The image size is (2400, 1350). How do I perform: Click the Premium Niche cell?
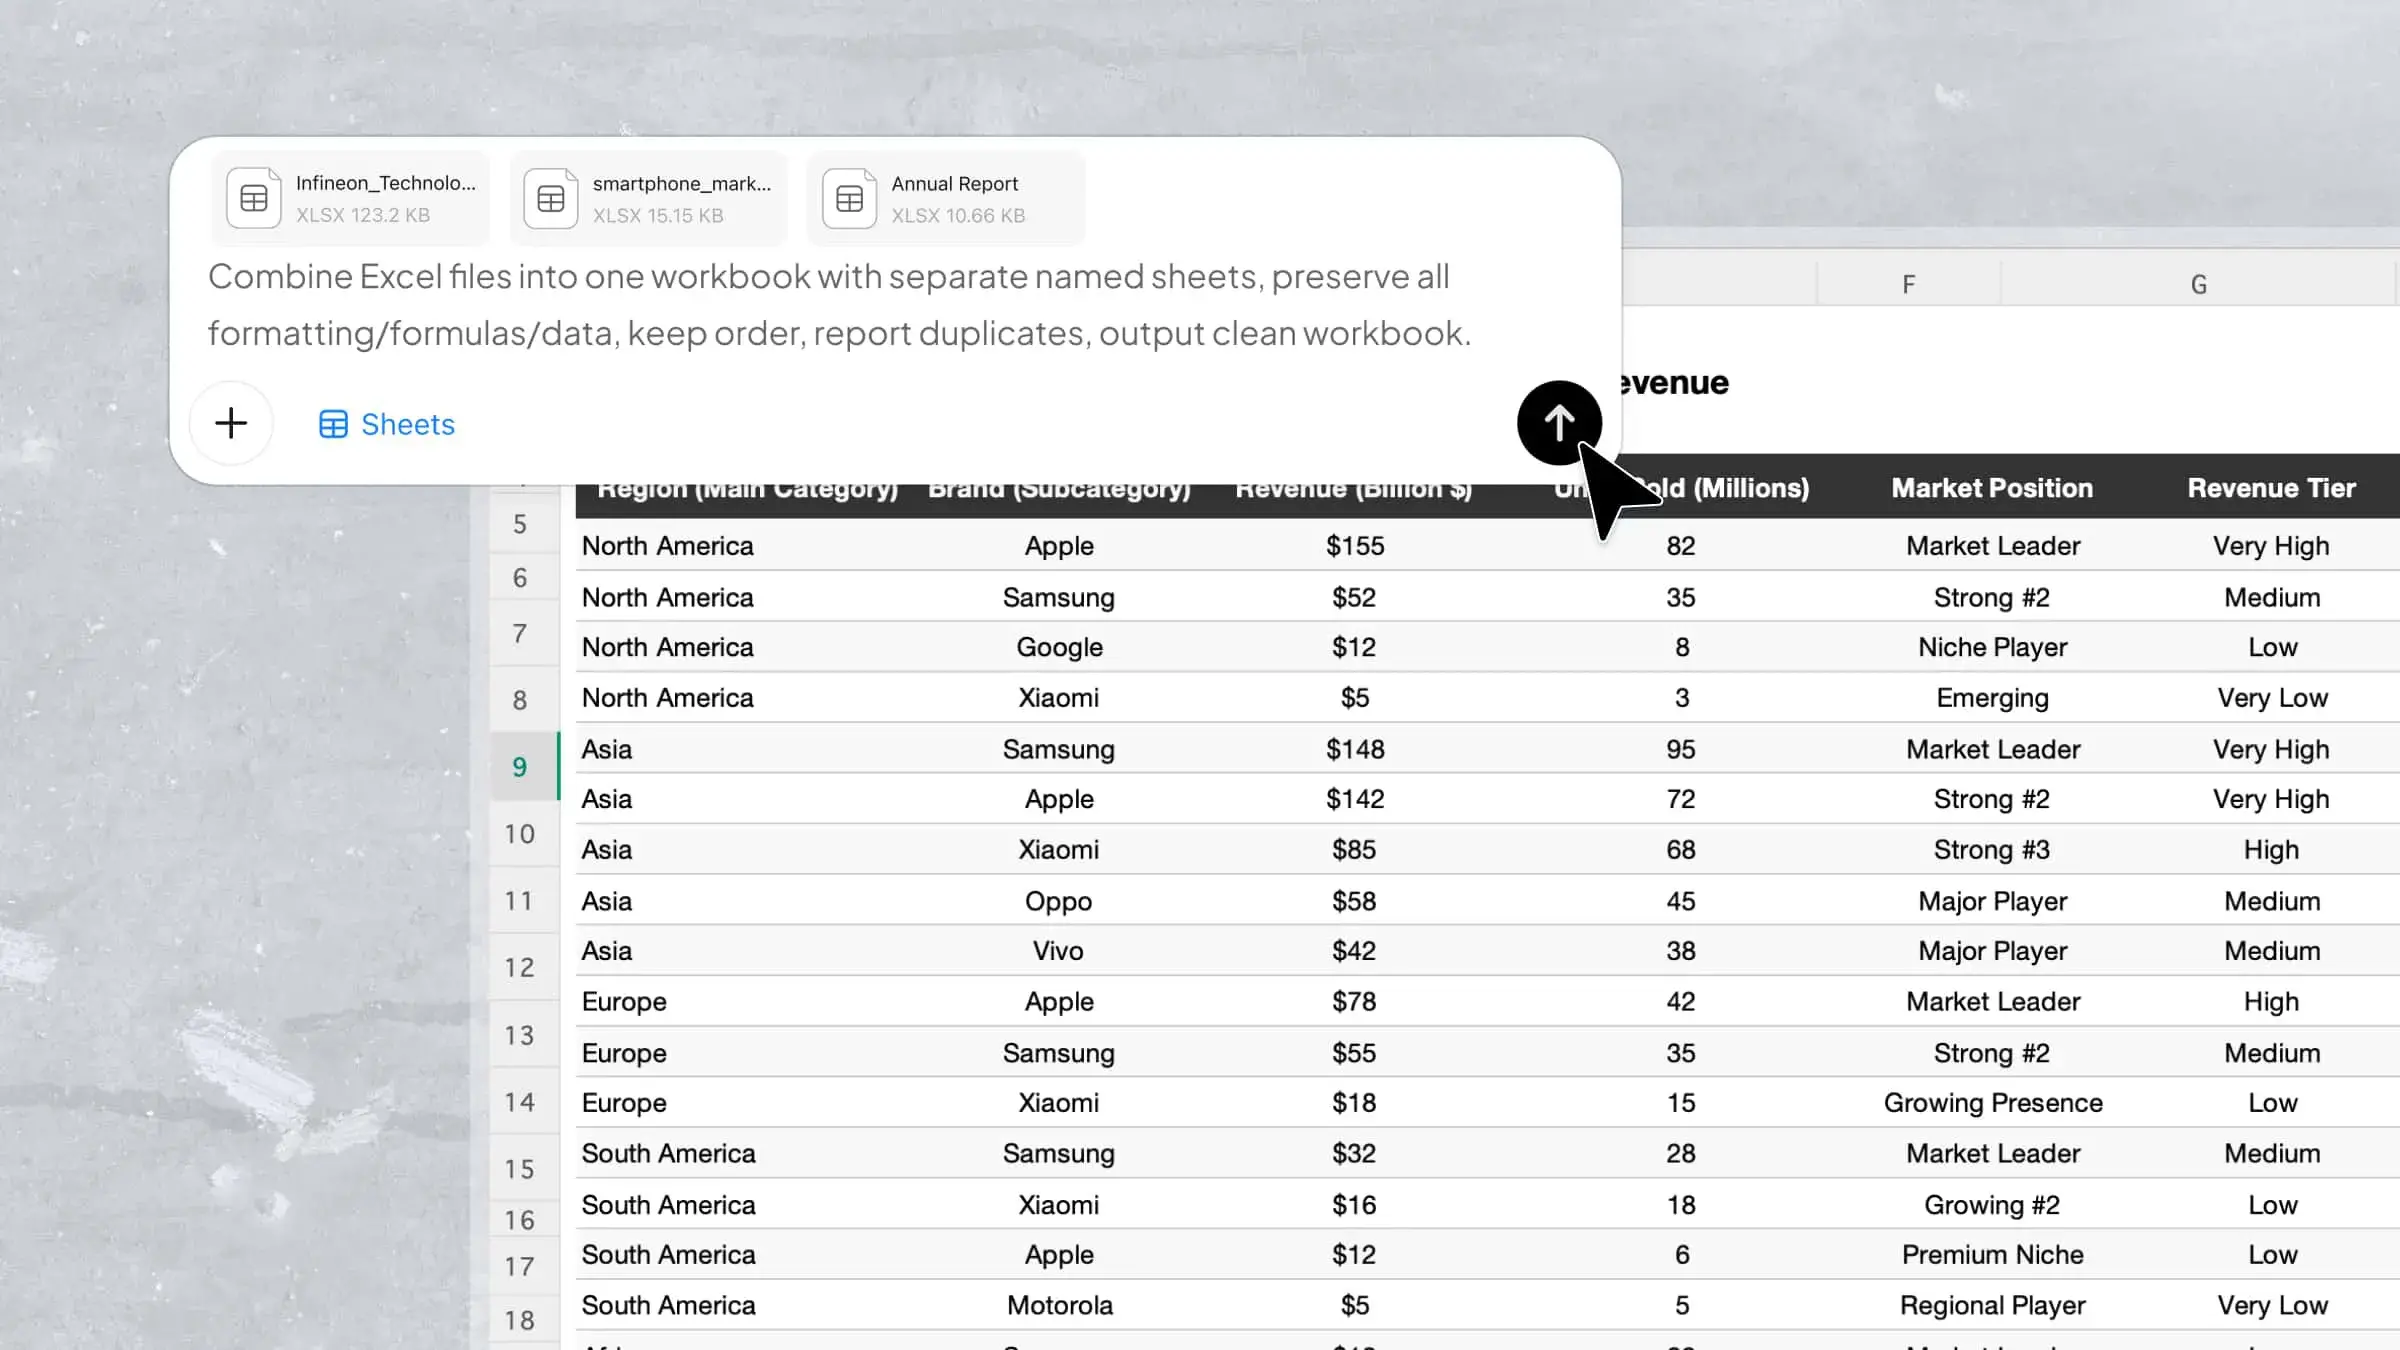(1992, 1254)
